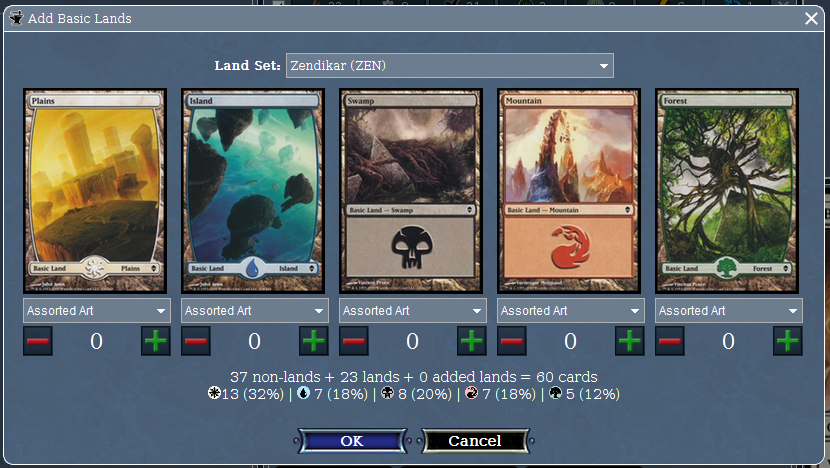Close the Add Basic Lands dialog

click(811, 19)
